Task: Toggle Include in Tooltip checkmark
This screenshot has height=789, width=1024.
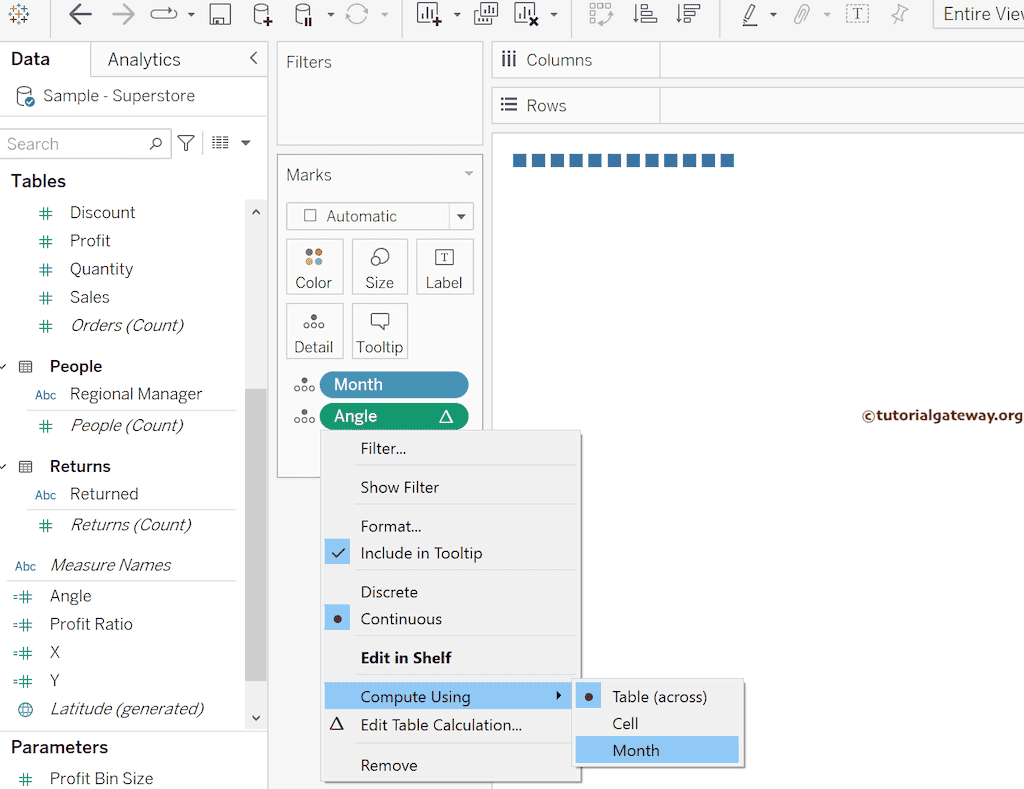Action: (x=421, y=553)
